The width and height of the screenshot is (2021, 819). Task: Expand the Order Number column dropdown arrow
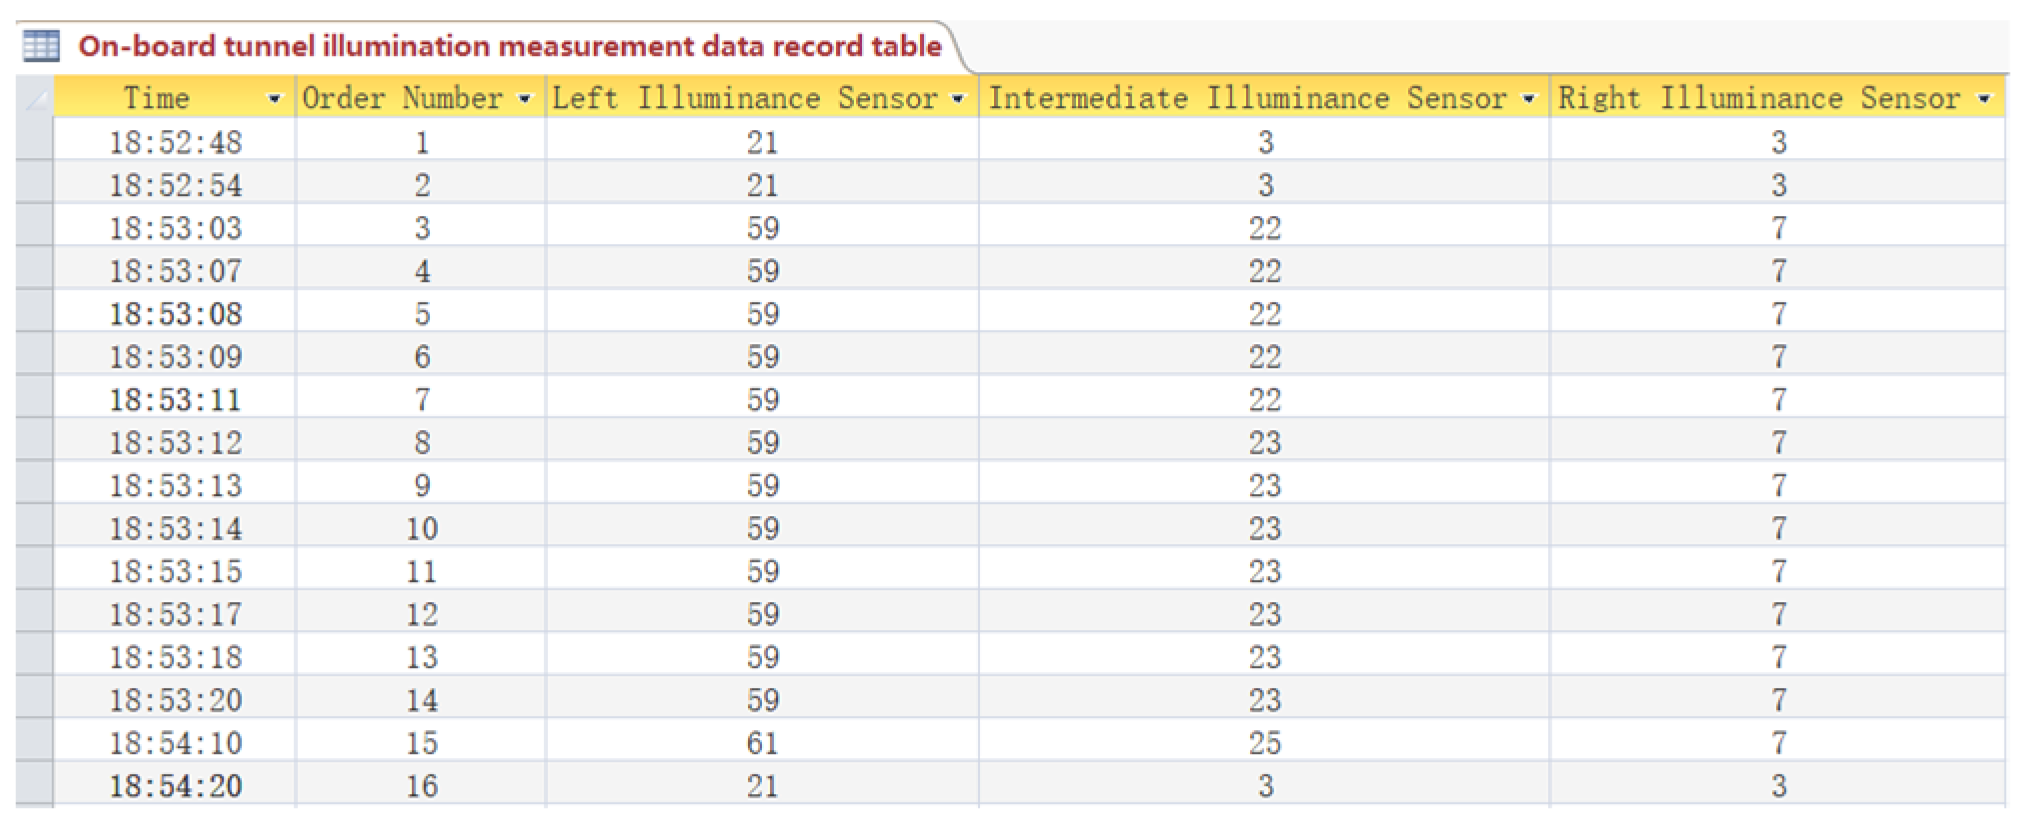524,99
